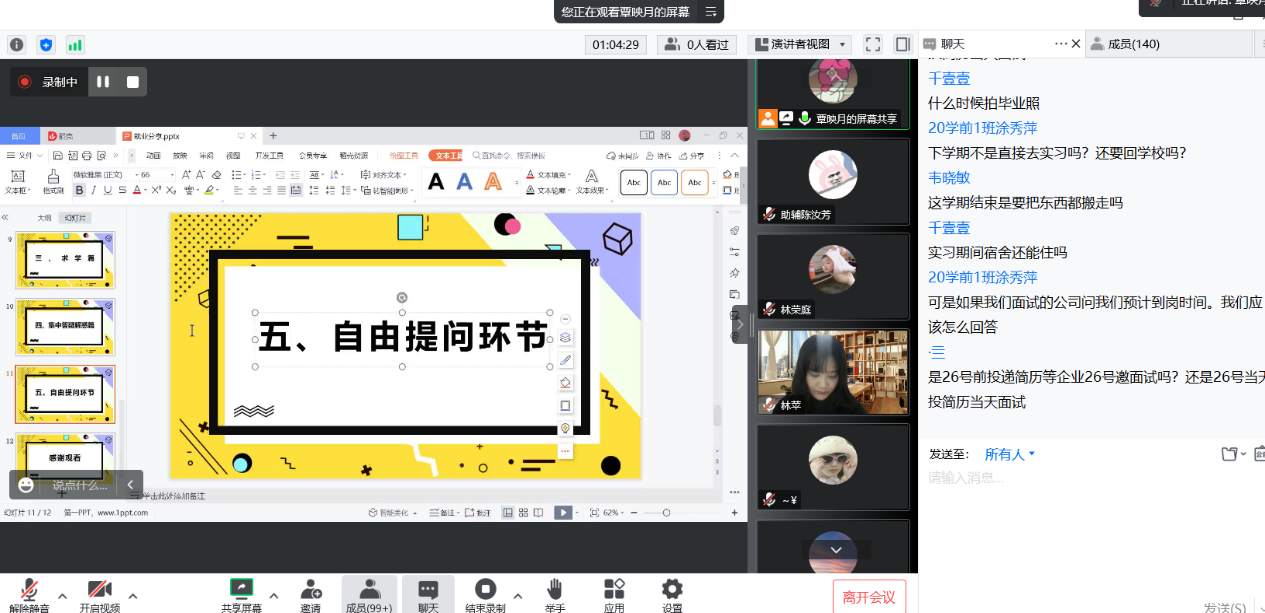
Task: Raise hand with 举手 icon
Action: point(554,594)
